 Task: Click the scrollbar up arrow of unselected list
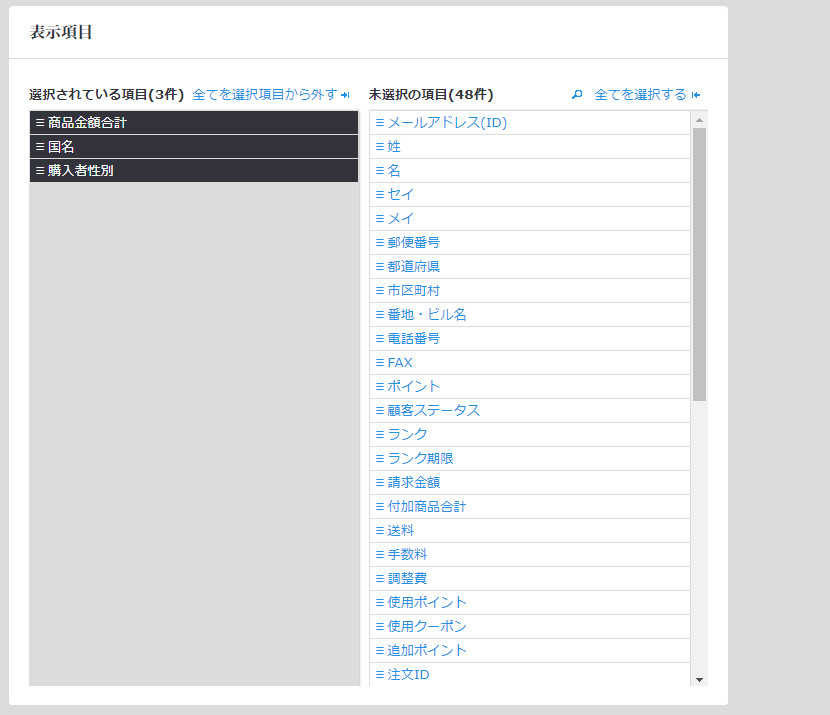[699, 120]
